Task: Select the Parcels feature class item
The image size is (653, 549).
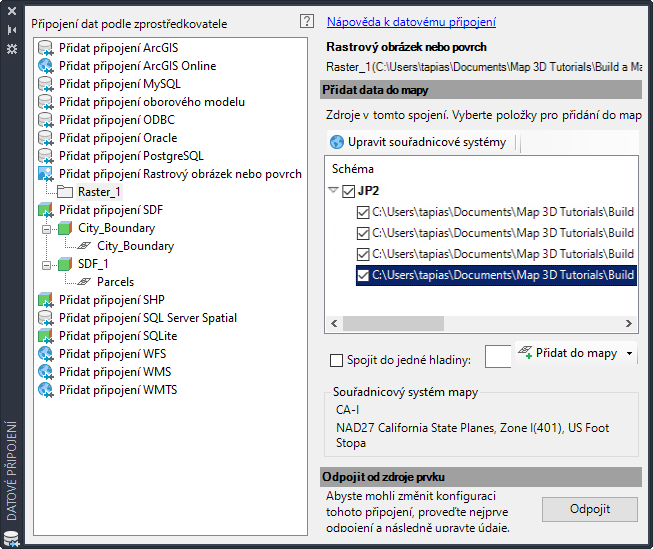Action: click(115, 282)
